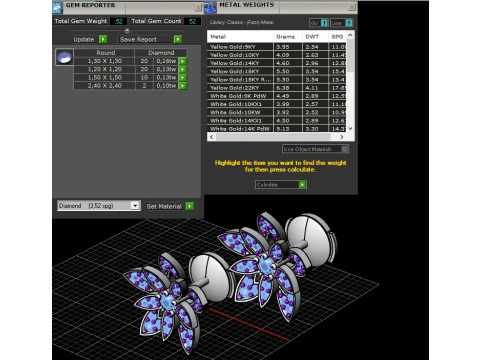This screenshot has height=360, width=480.
Task: Click the Update button label
Action: pyautogui.click(x=84, y=39)
